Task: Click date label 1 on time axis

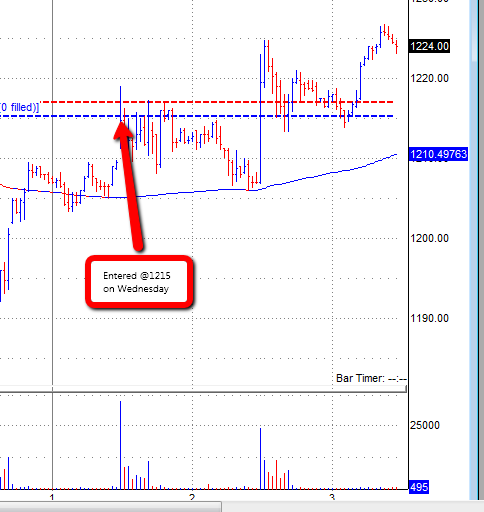Action: (52, 498)
